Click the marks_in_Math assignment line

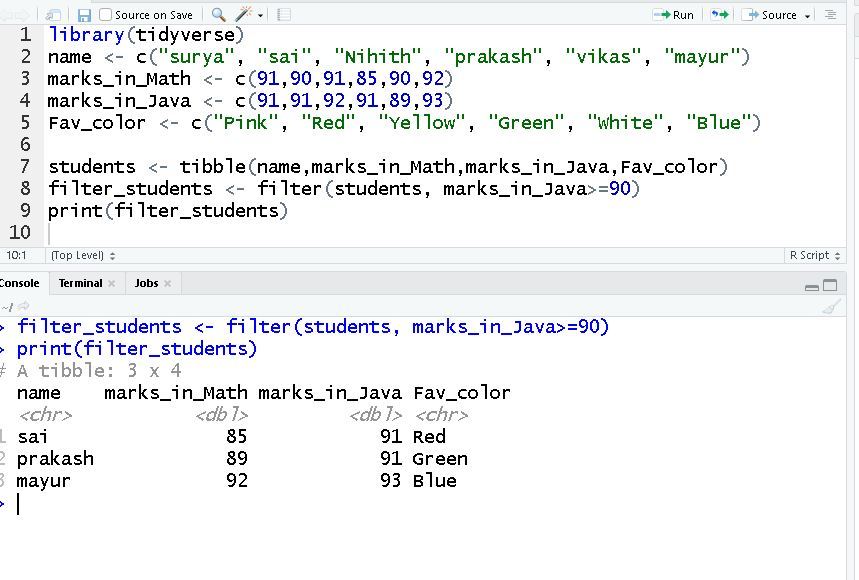point(250,79)
